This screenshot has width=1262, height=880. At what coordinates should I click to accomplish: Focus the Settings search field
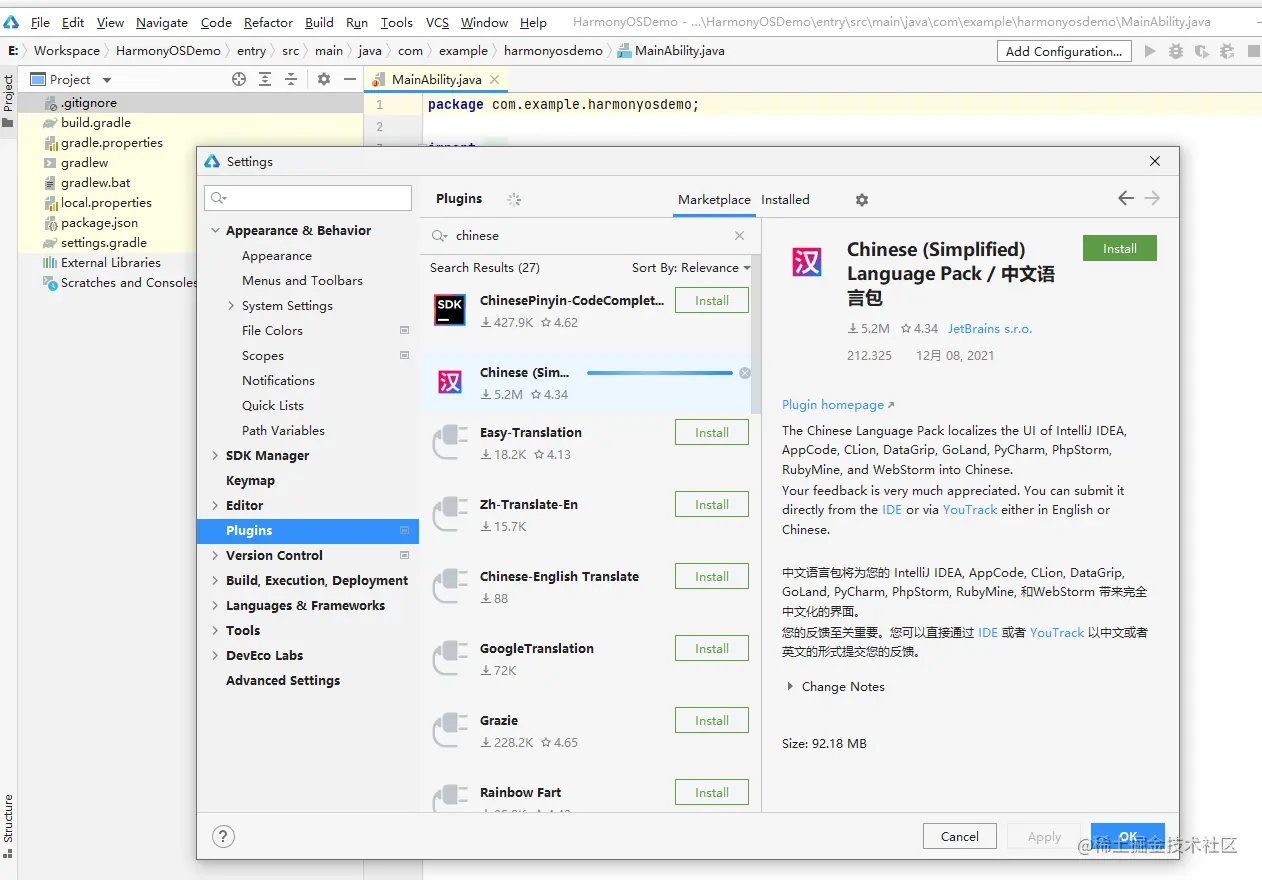click(x=308, y=198)
